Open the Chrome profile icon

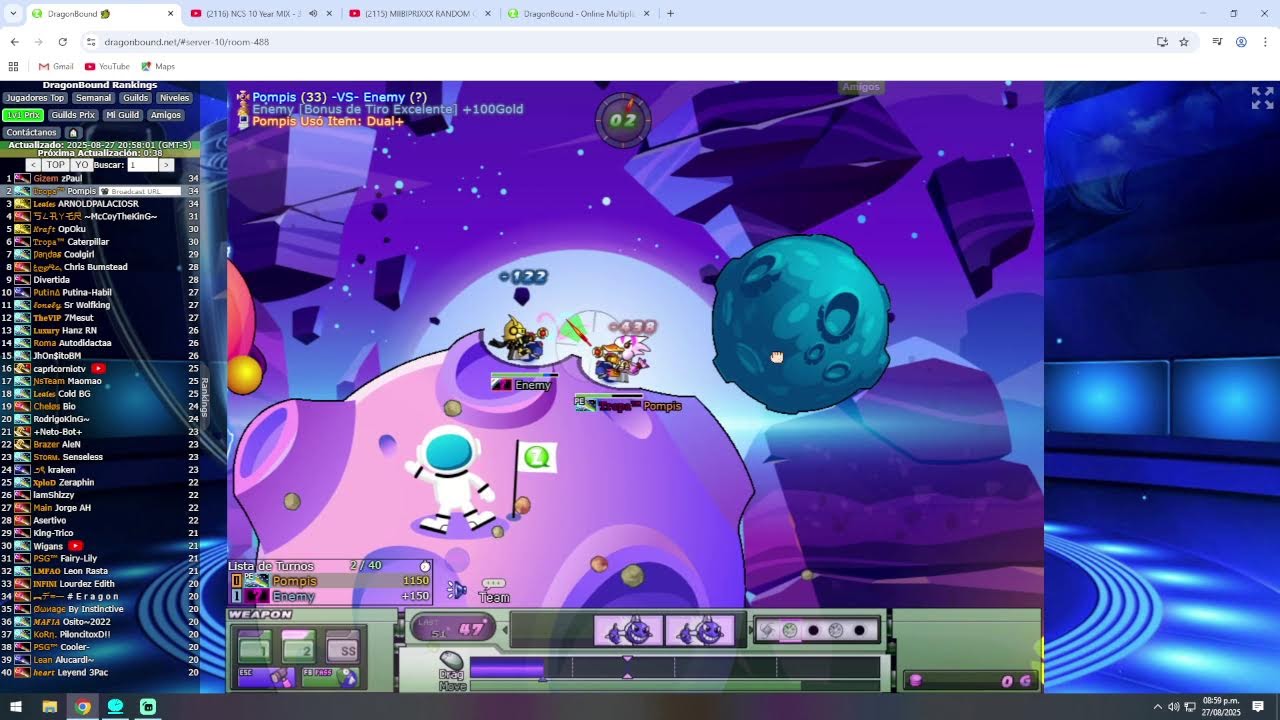click(x=1241, y=42)
